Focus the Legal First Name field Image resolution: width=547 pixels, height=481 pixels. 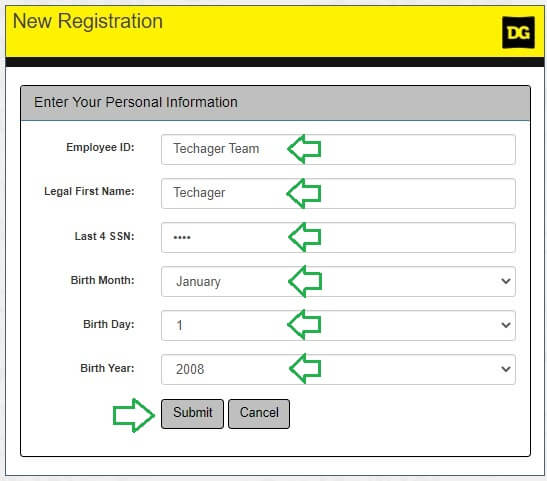338,193
